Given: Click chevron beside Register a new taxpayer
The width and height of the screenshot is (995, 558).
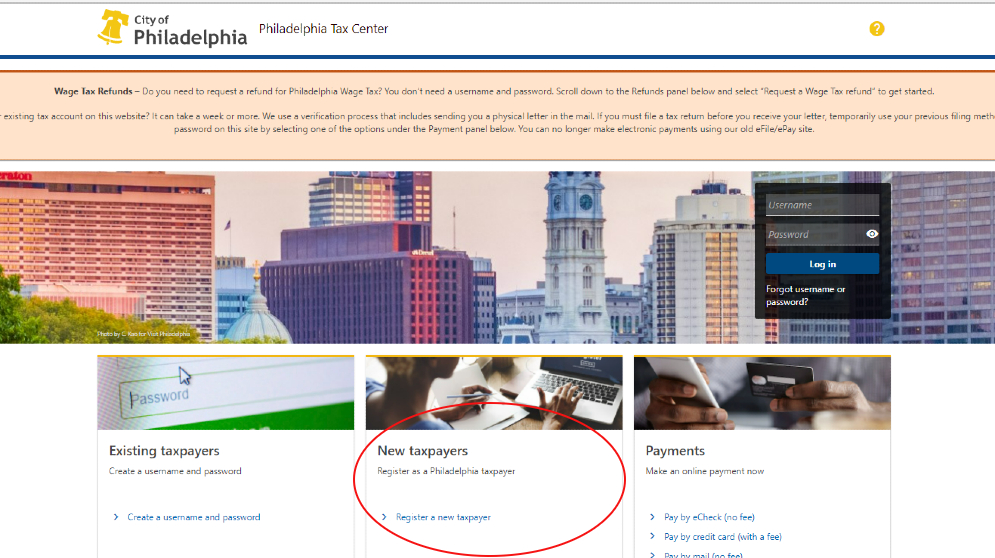Looking at the screenshot, I should click(x=384, y=517).
